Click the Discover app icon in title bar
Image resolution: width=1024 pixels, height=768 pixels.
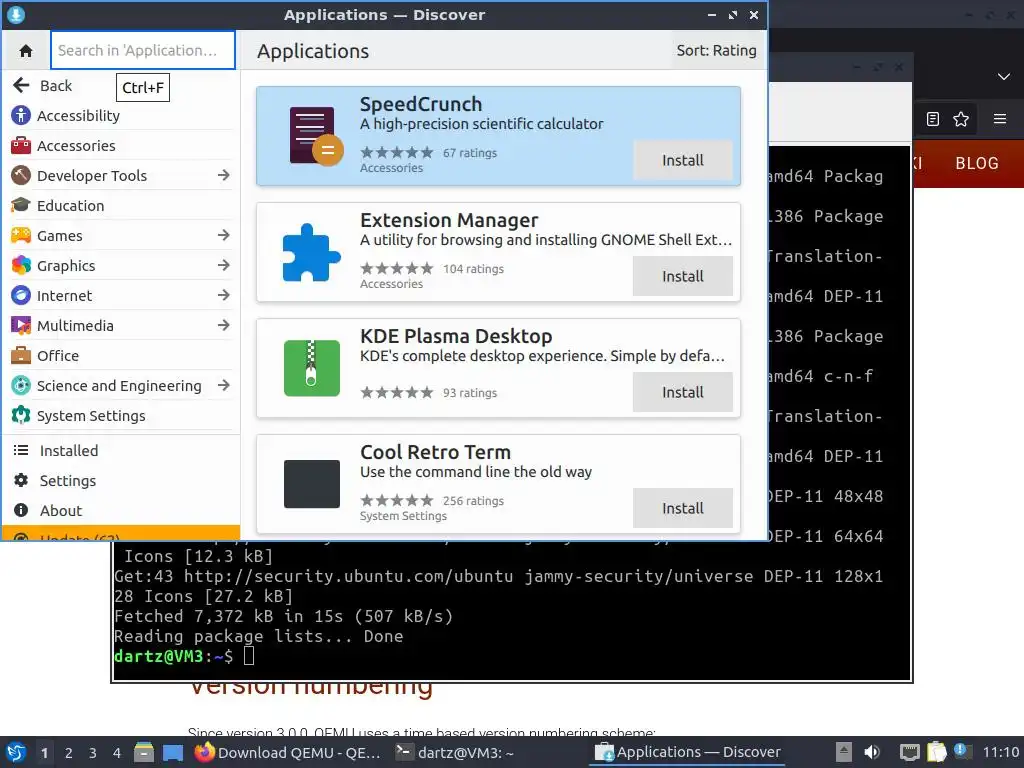coord(16,14)
